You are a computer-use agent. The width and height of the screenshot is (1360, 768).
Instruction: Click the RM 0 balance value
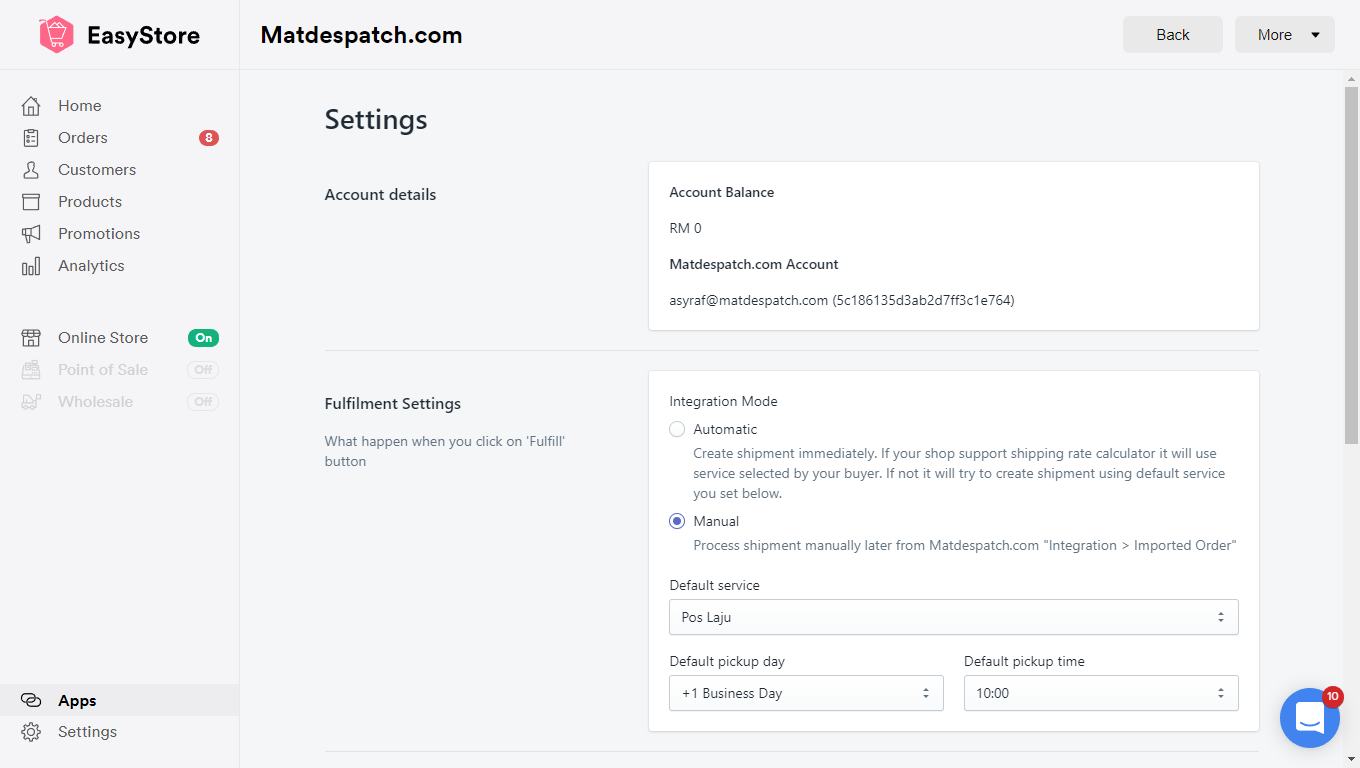[x=685, y=228]
